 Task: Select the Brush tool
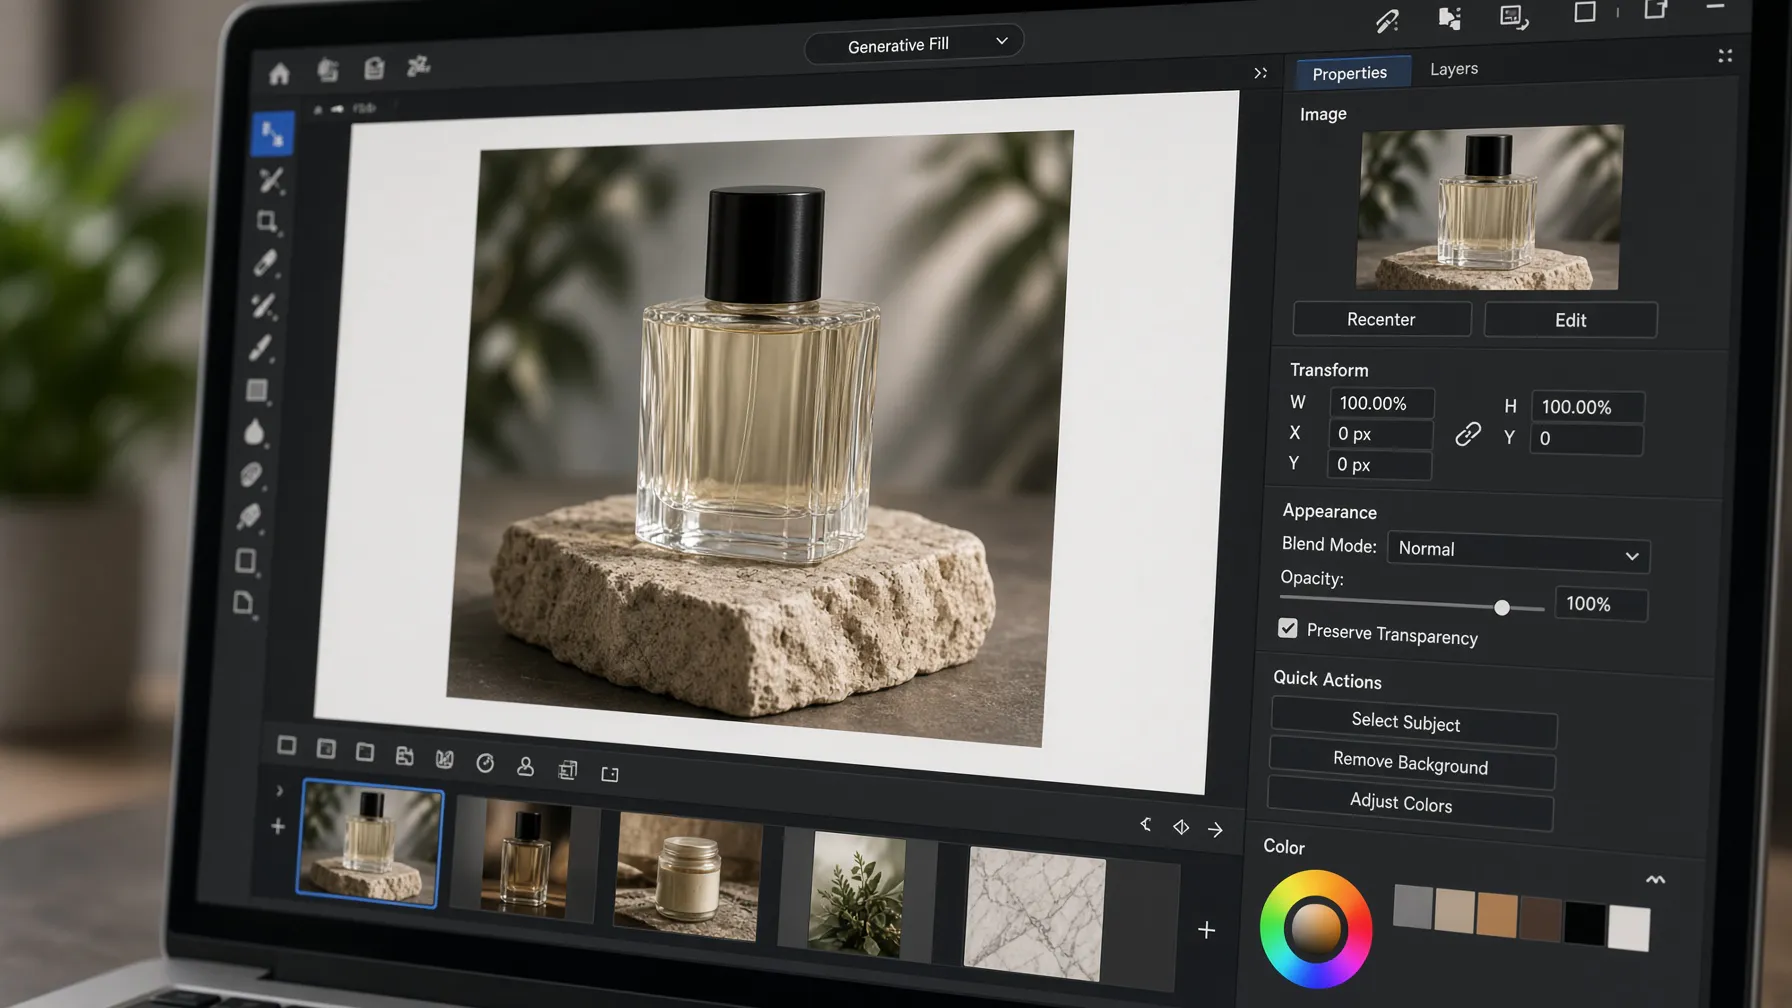tap(260, 348)
